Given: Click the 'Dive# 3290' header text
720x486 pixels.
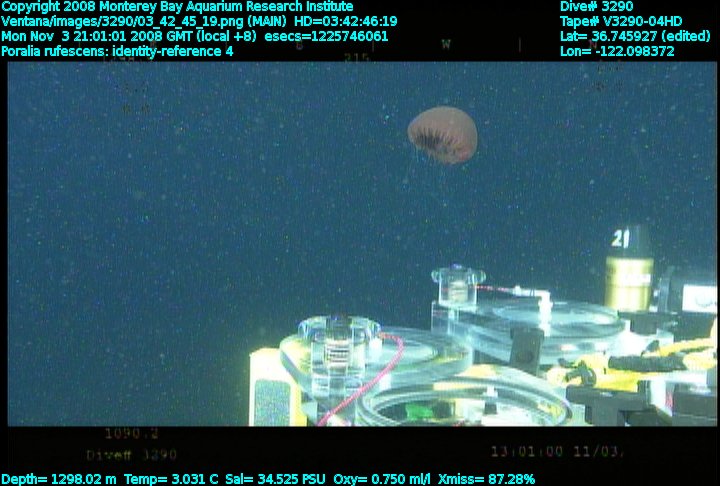Looking at the screenshot, I should click(596, 6).
